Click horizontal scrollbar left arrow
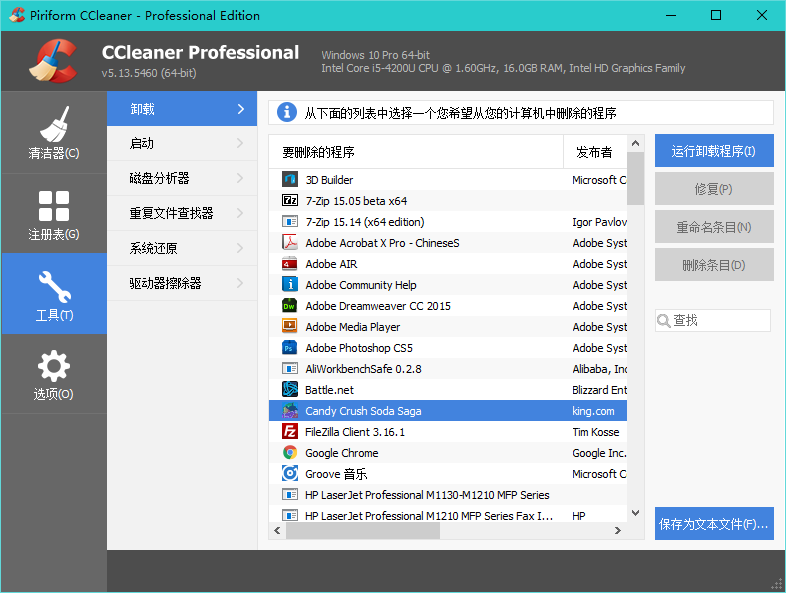 click(x=277, y=530)
